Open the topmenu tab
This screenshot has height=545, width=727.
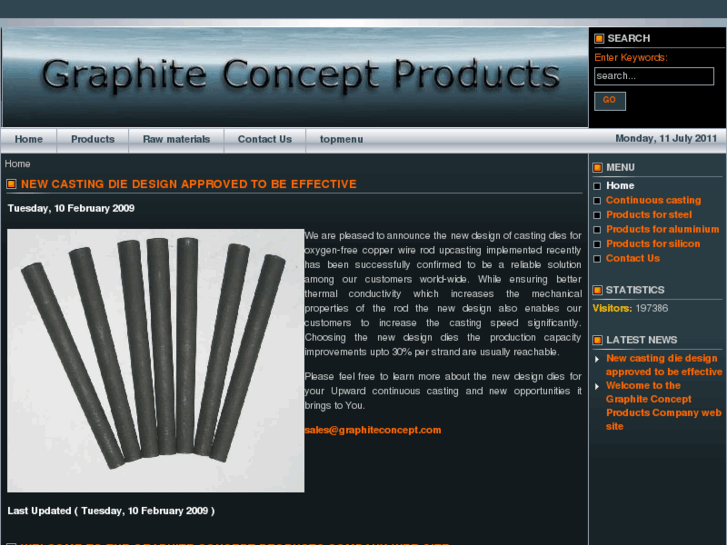tap(341, 139)
